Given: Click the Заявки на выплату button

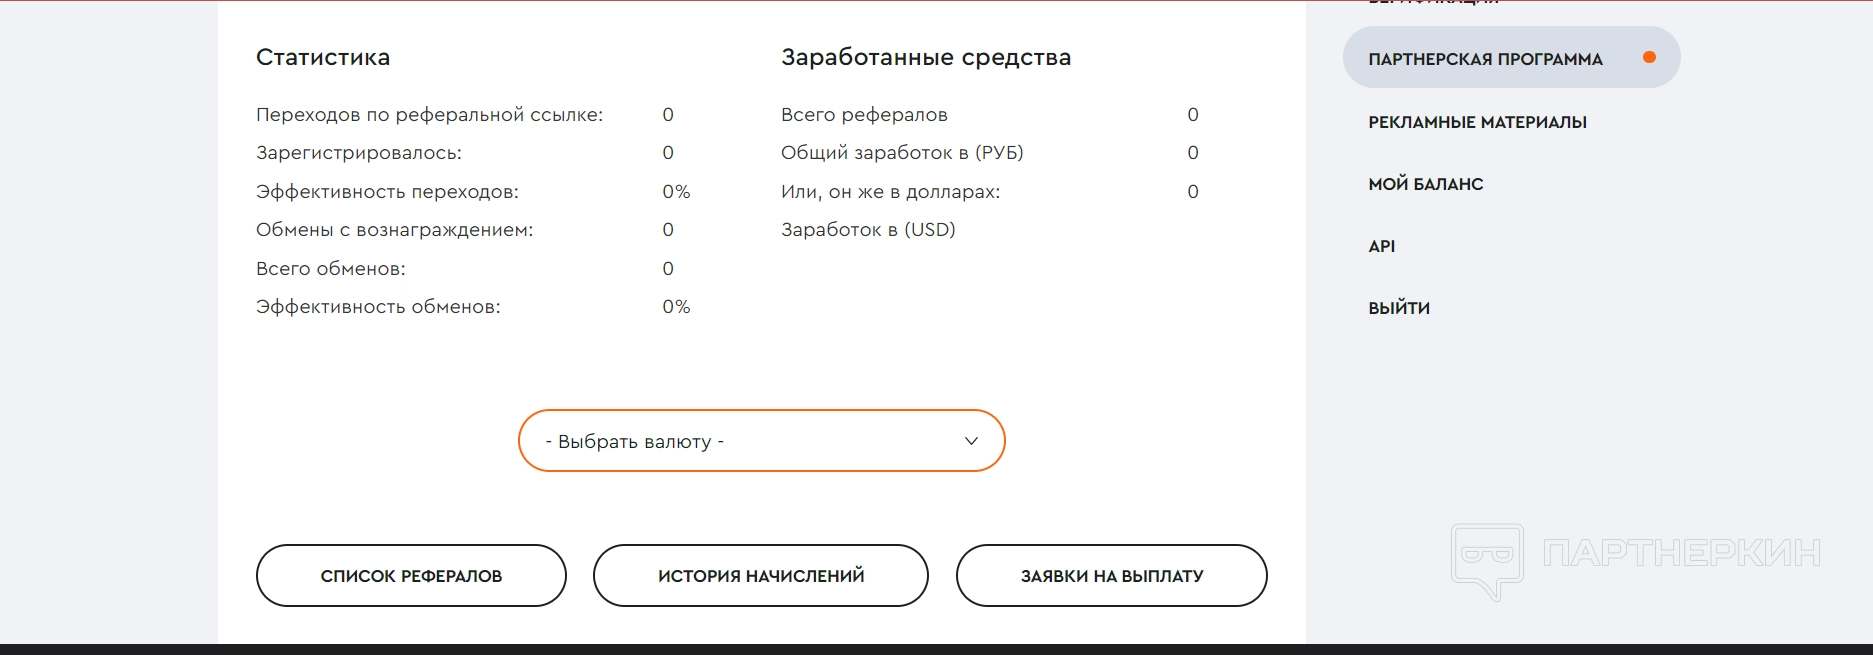Looking at the screenshot, I should (x=1111, y=576).
